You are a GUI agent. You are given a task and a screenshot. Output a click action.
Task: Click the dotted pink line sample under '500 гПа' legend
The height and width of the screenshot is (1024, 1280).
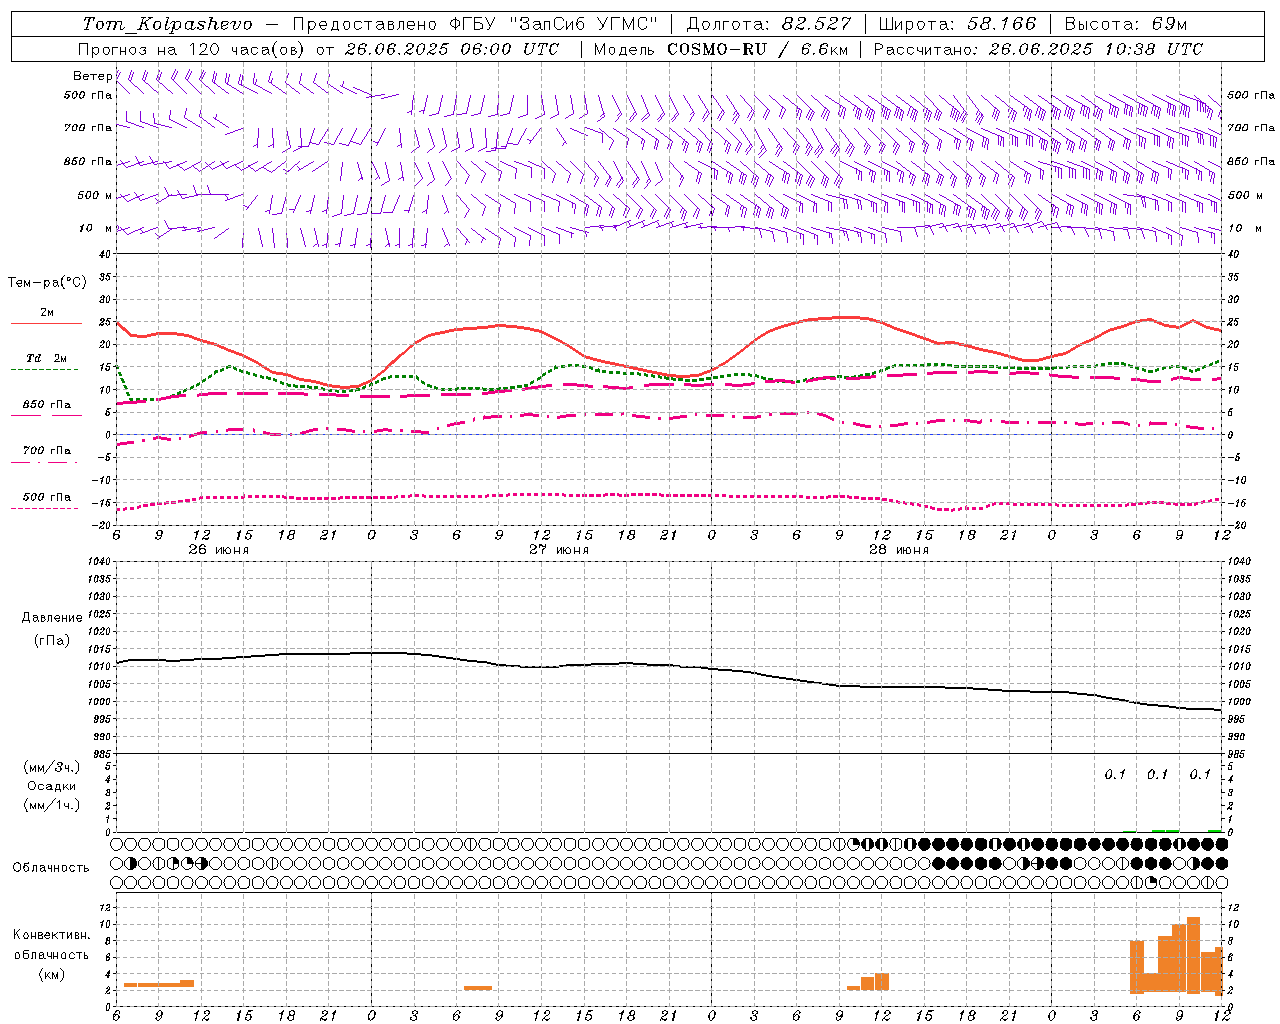pyautogui.click(x=44, y=509)
